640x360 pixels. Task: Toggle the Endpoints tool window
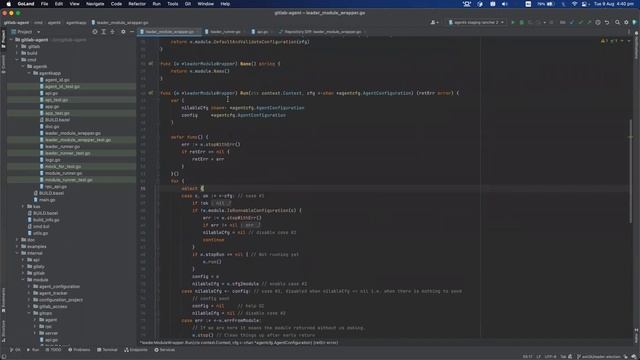[136, 350]
